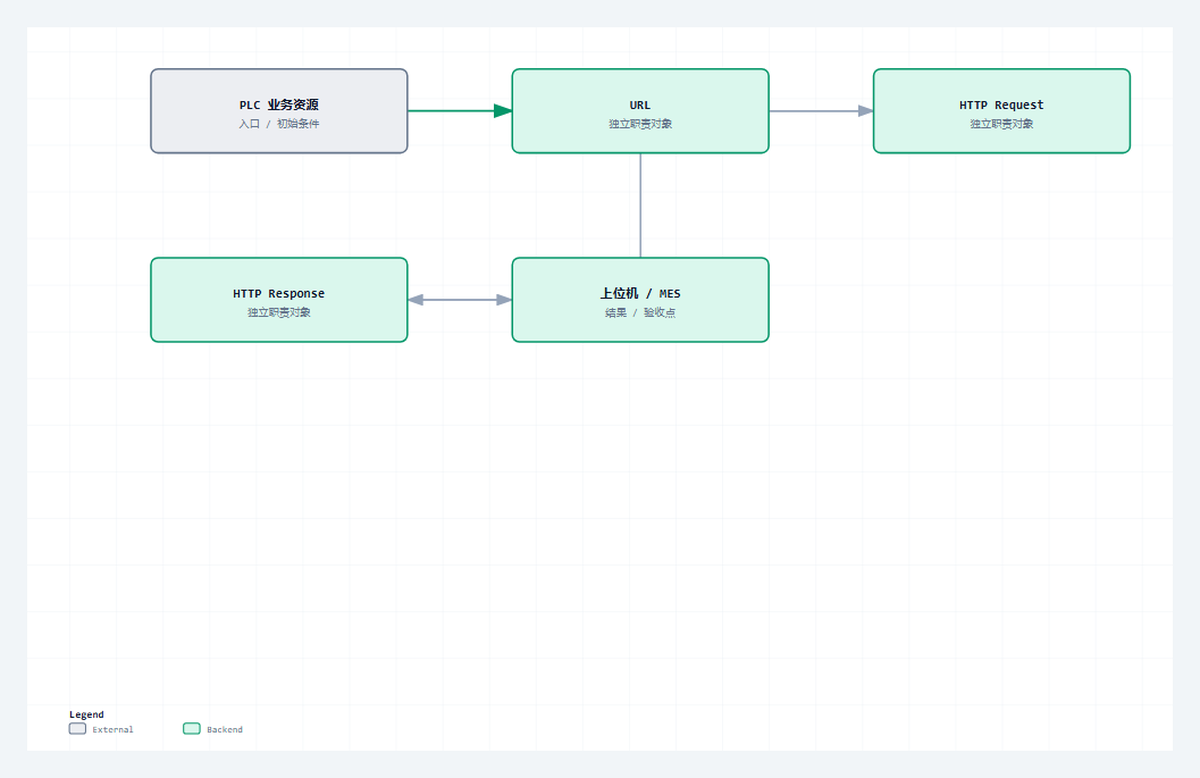Select the URL node box

640,111
